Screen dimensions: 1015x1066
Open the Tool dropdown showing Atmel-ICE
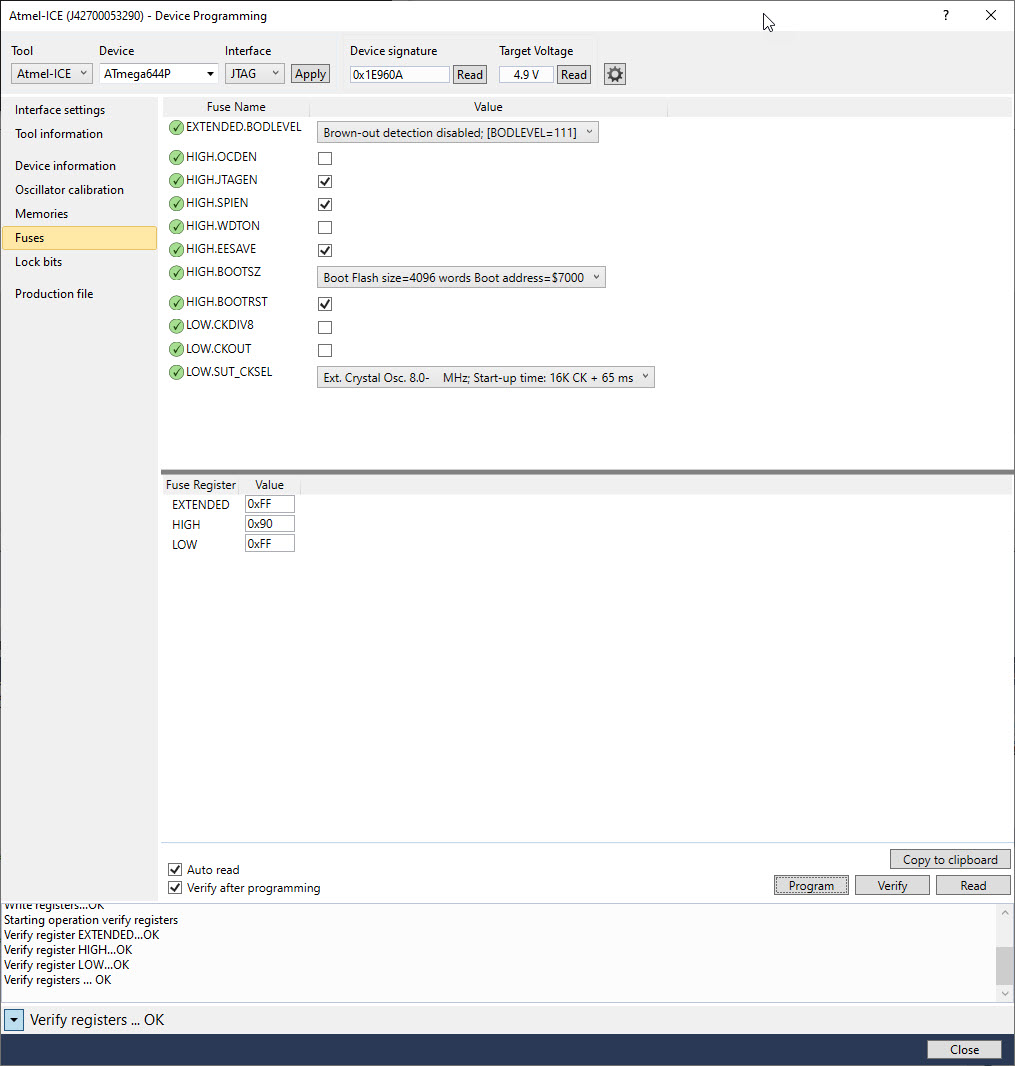[52, 73]
